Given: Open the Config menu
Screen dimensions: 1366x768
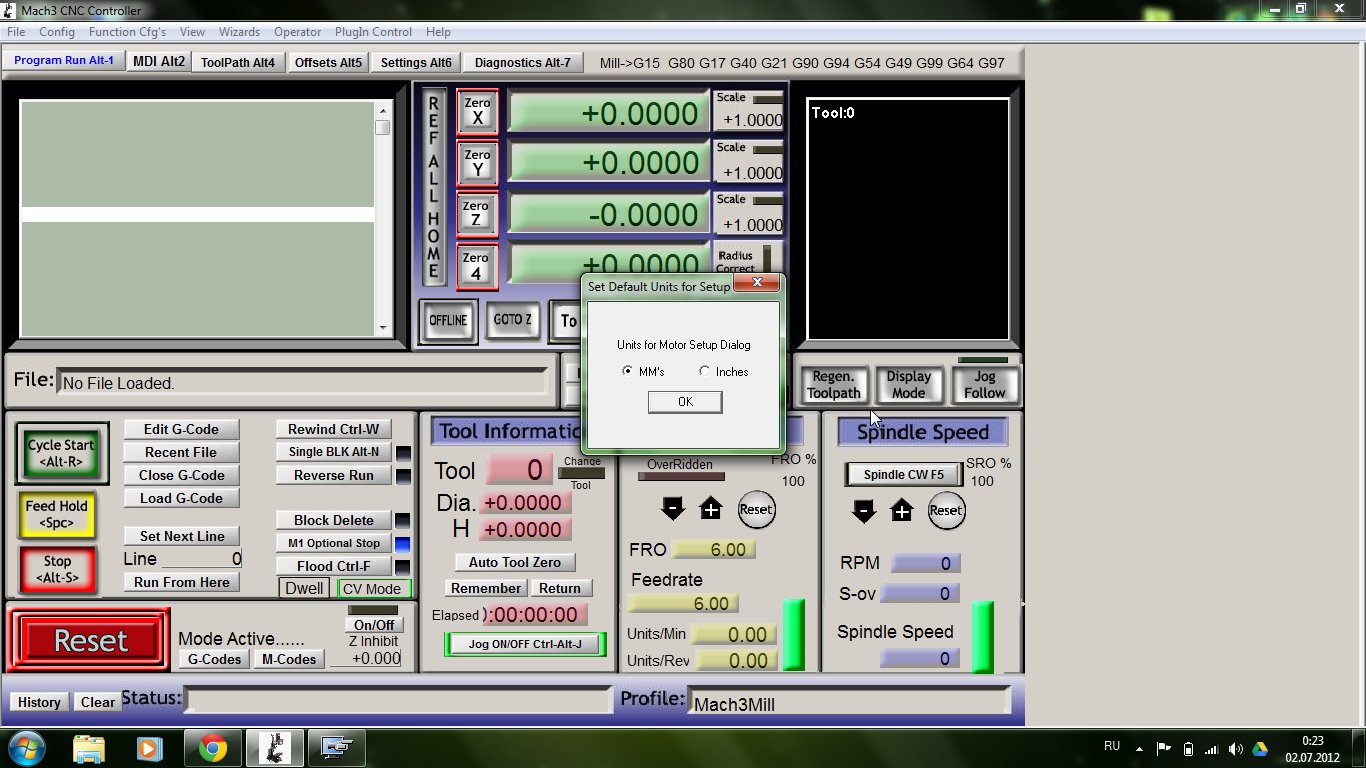Looking at the screenshot, I should coord(57,32).
